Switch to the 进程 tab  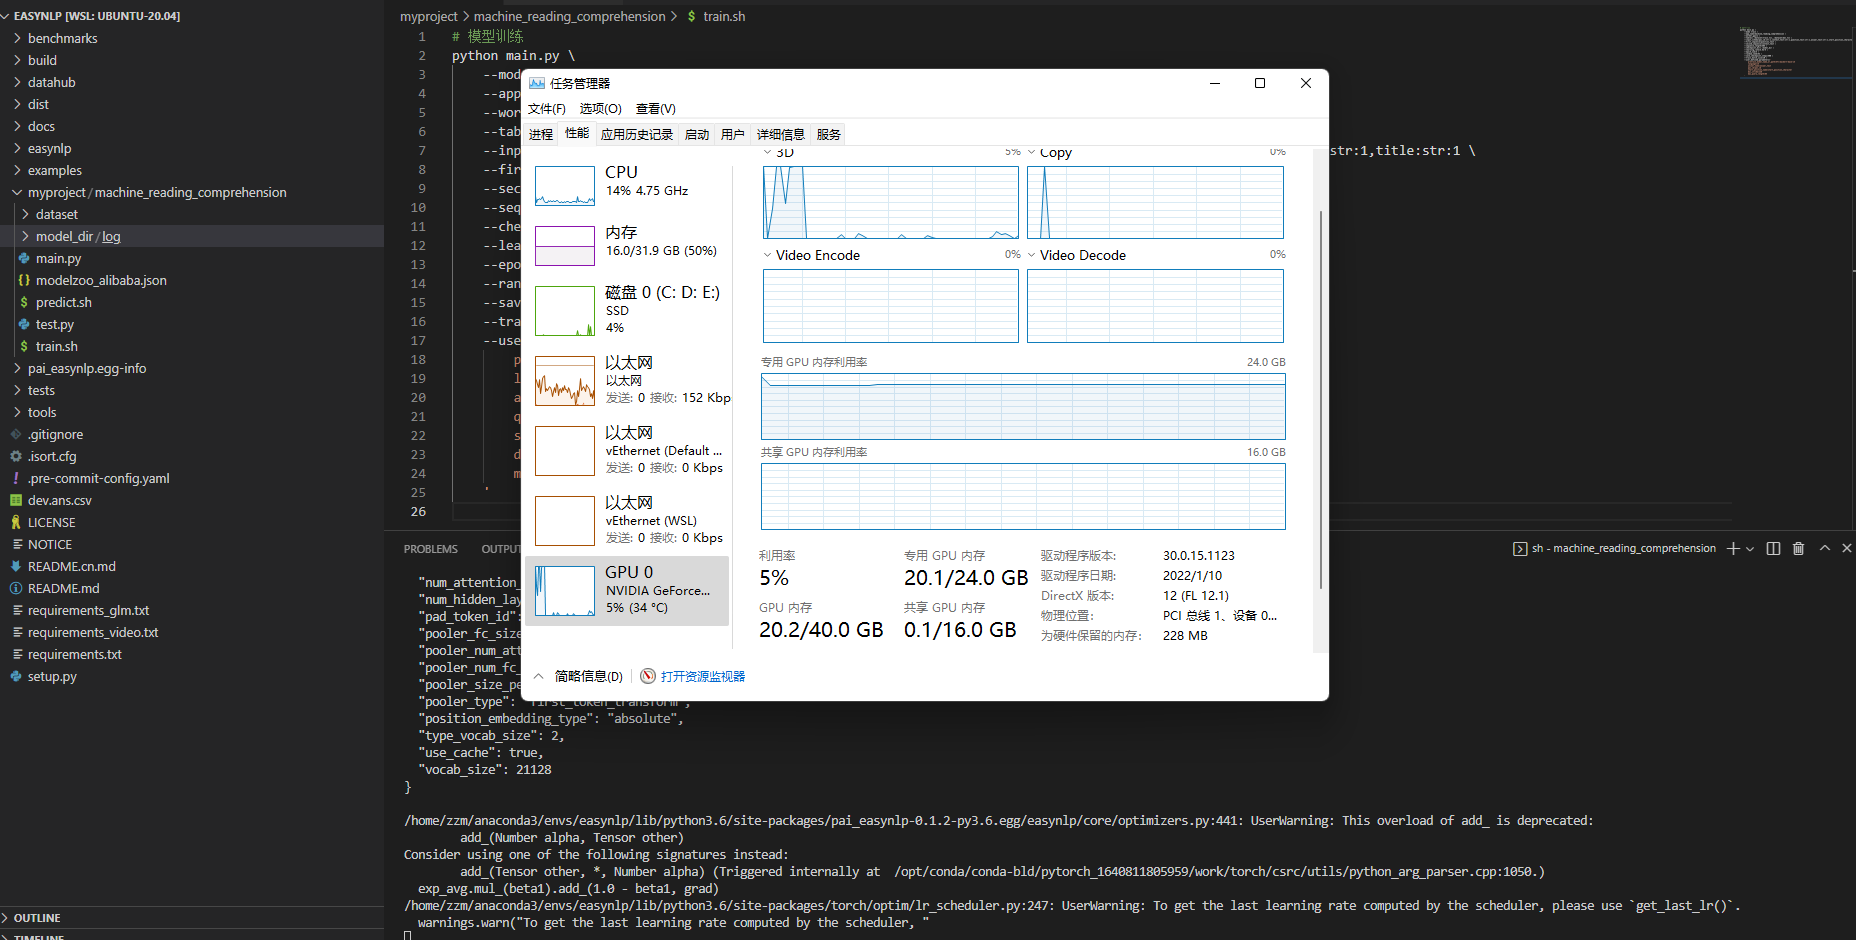541,134
